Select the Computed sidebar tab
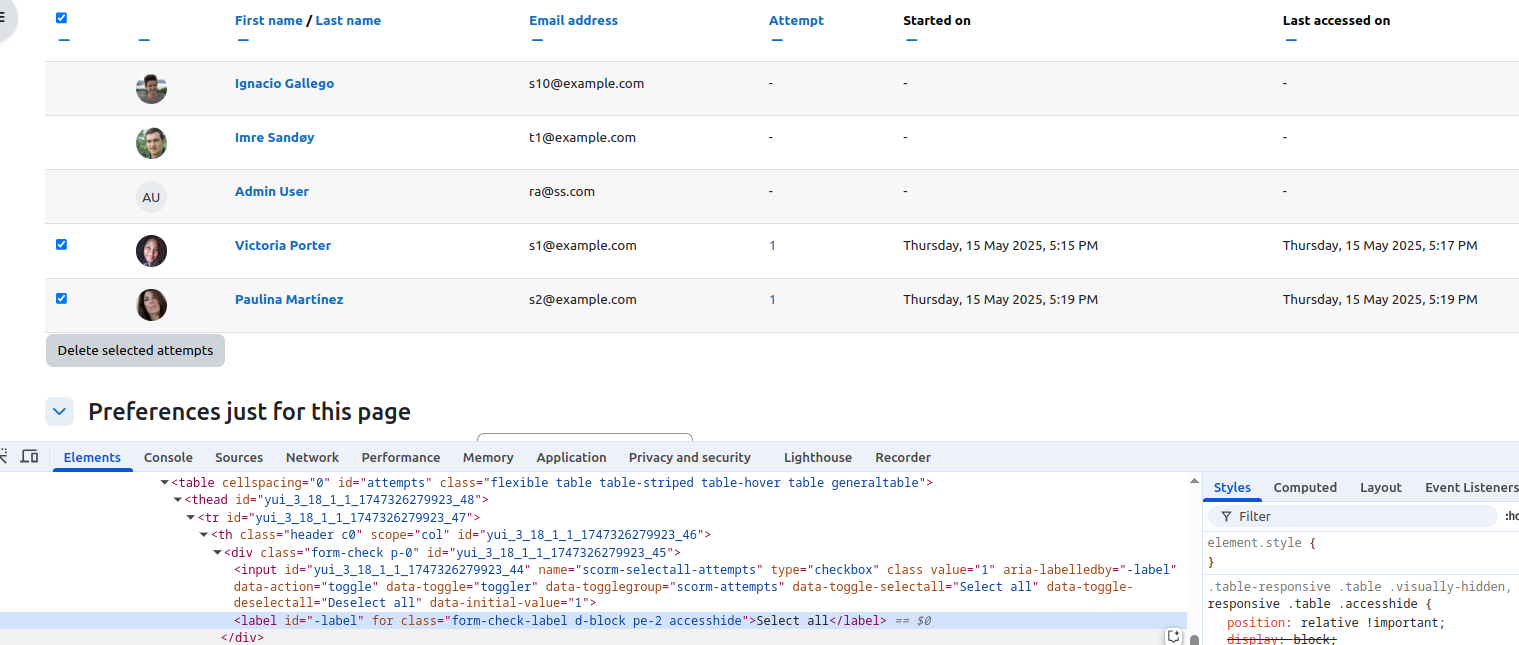The width and height of the screenshot is (1519, 645). [x=1305, y=487]
